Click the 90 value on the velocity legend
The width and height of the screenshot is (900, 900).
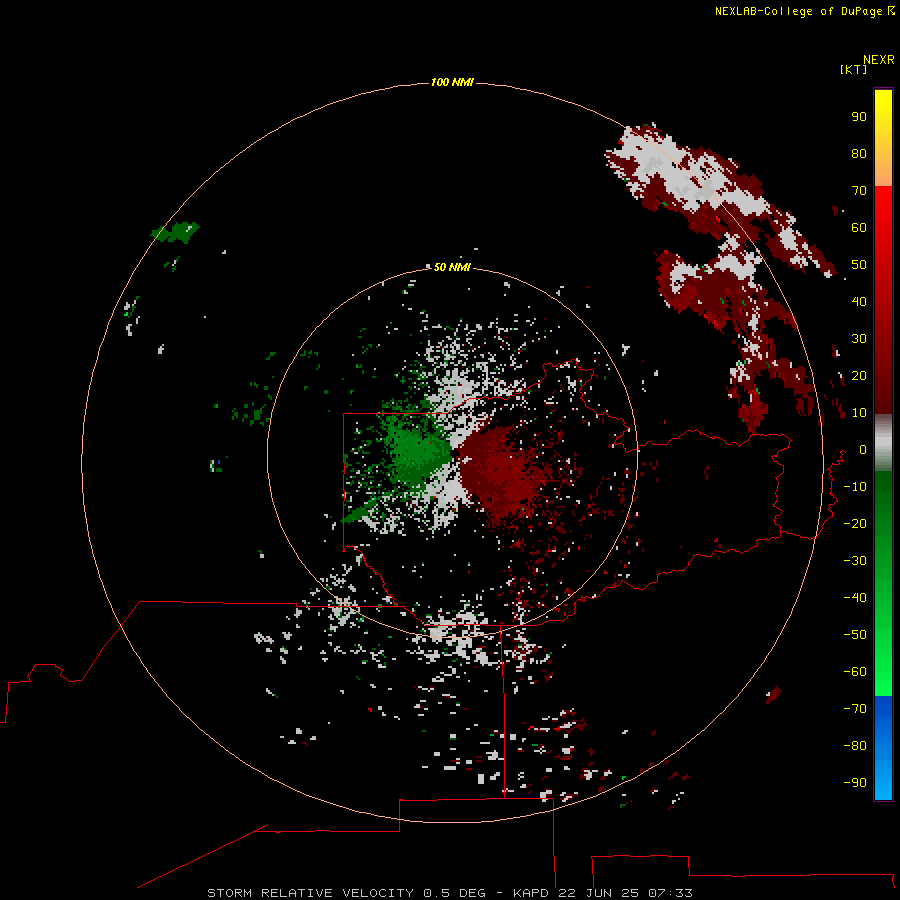point(859,117)
